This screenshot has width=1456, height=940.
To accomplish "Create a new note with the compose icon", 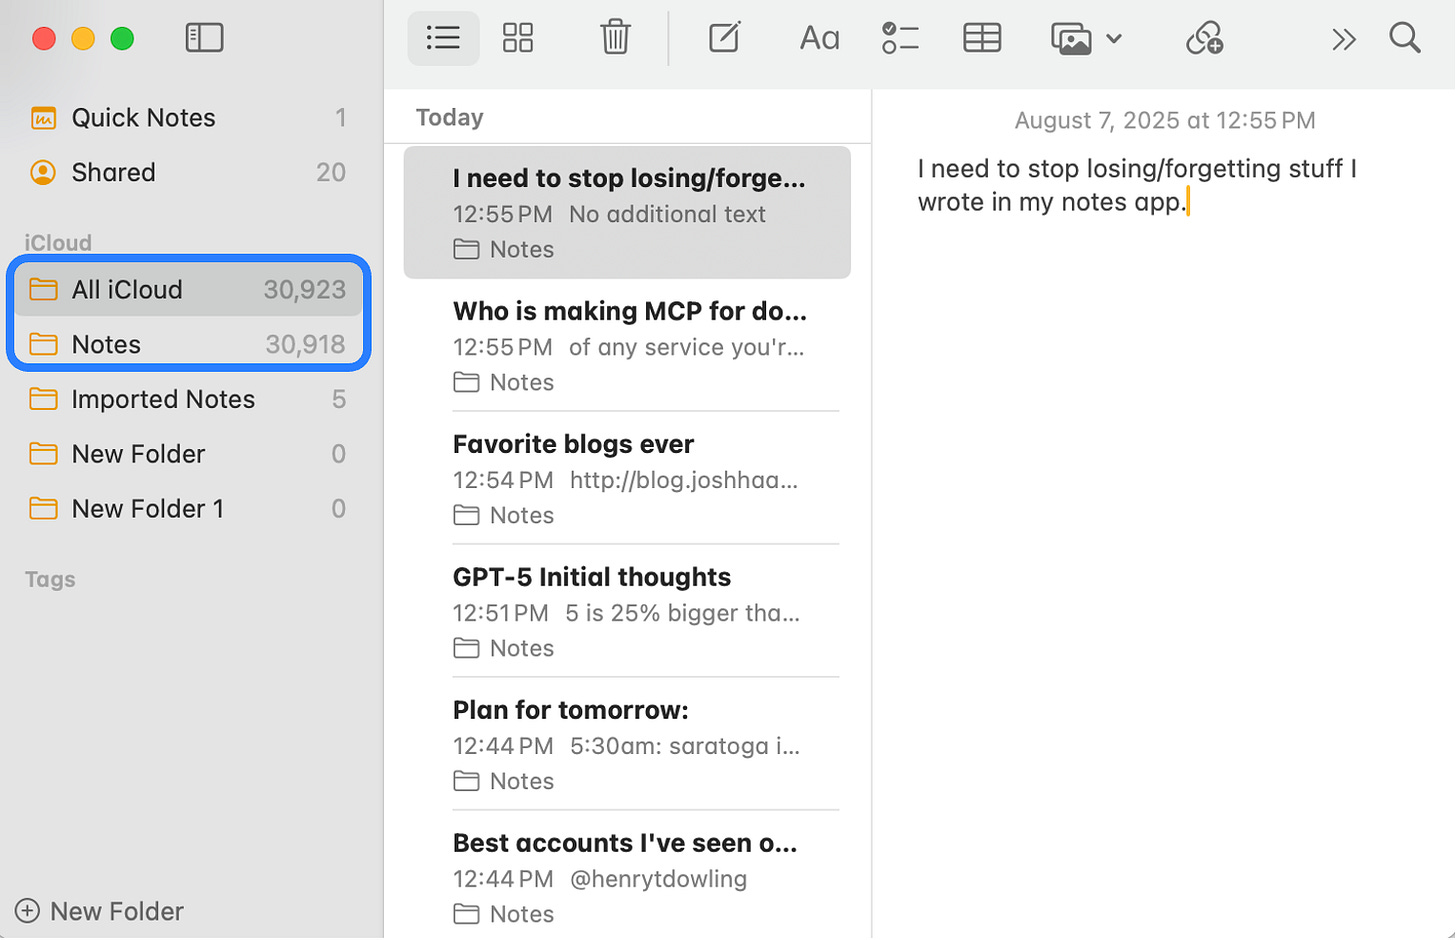I will pos(723,38).
